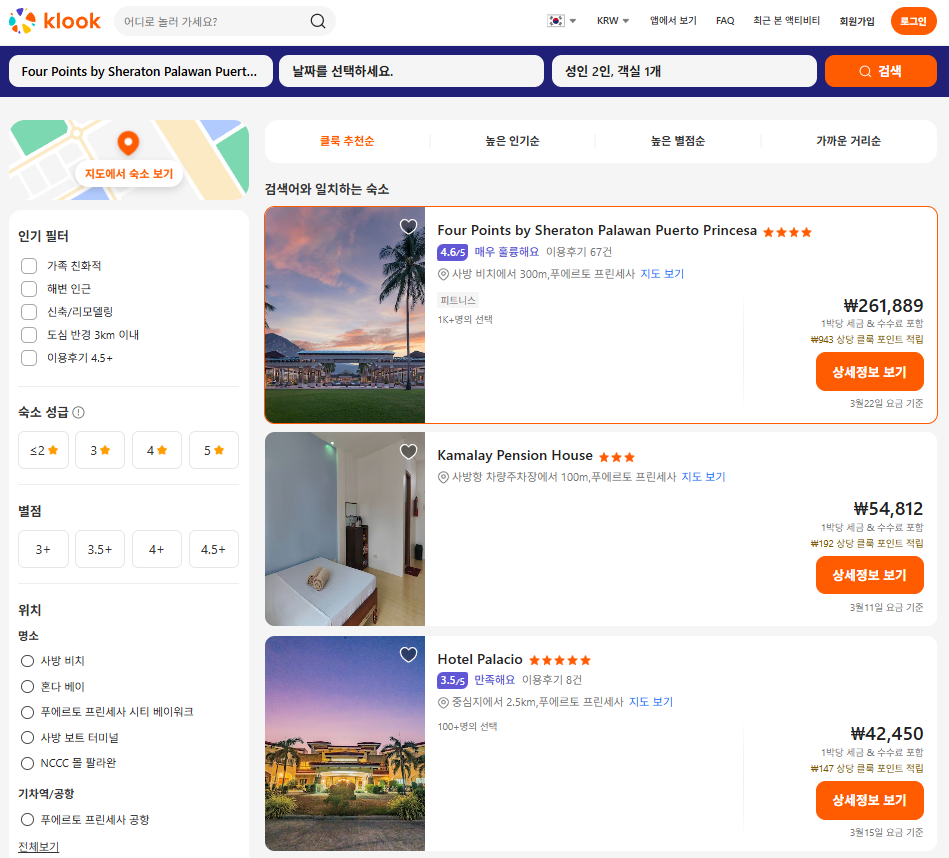The image size is (949, 858).
Task: Open the 날짜를 선택하세요 date picker
Action: point(411,71)
